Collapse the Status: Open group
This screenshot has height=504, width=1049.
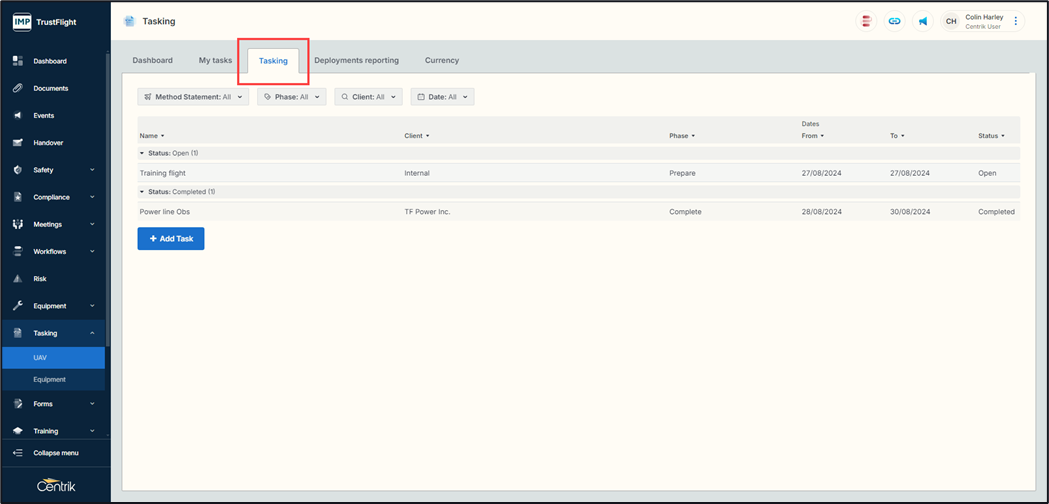pyautogui.click(x=142, y=154)
